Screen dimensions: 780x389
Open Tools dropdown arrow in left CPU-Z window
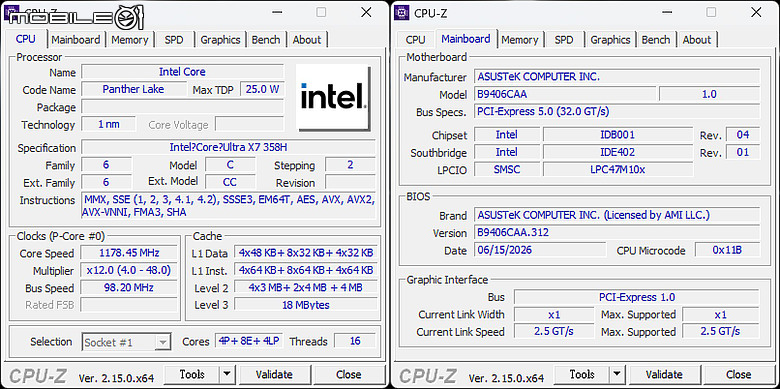(226, 374)
